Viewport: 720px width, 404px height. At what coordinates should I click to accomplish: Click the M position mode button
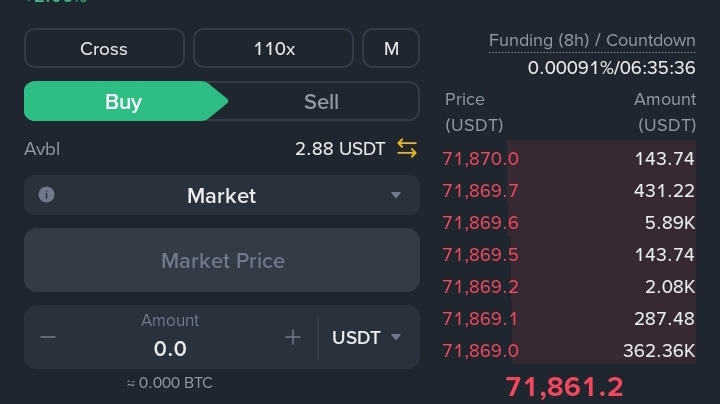coord(390,48)
